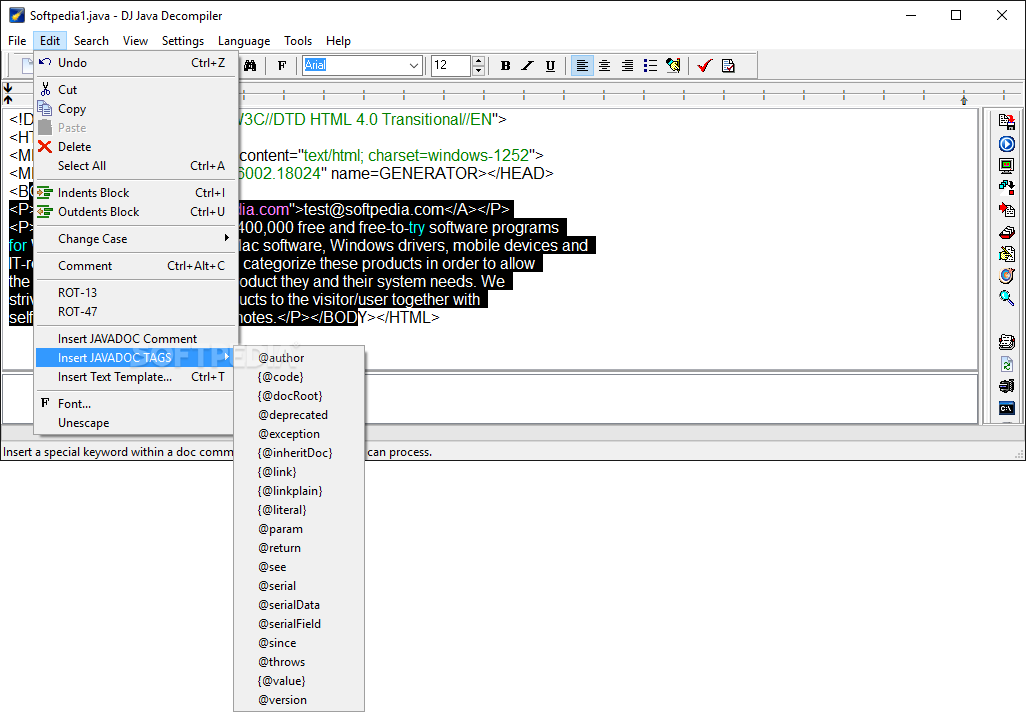Apply ROT-47 from Edit menu
The image size is (1026, 712).
click(135, 312)
